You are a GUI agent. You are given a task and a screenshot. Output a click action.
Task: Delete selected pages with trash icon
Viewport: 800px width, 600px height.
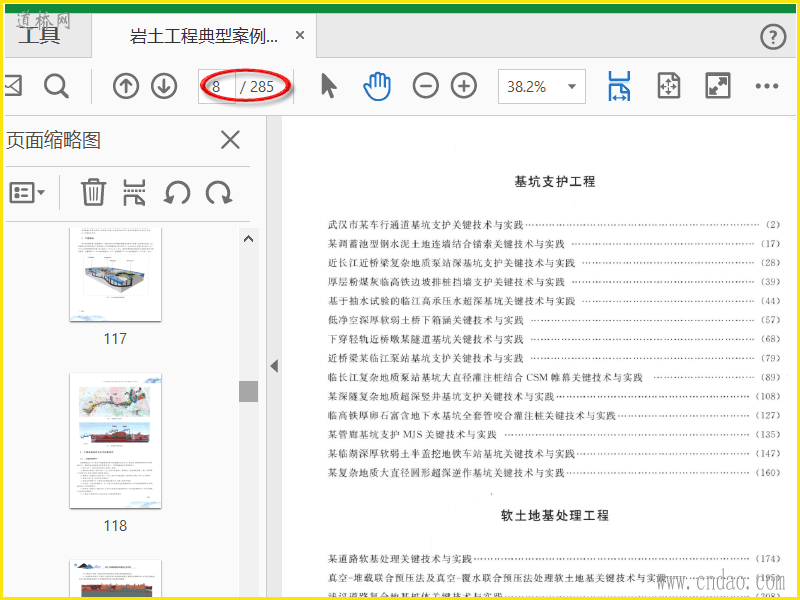(93, 192)
